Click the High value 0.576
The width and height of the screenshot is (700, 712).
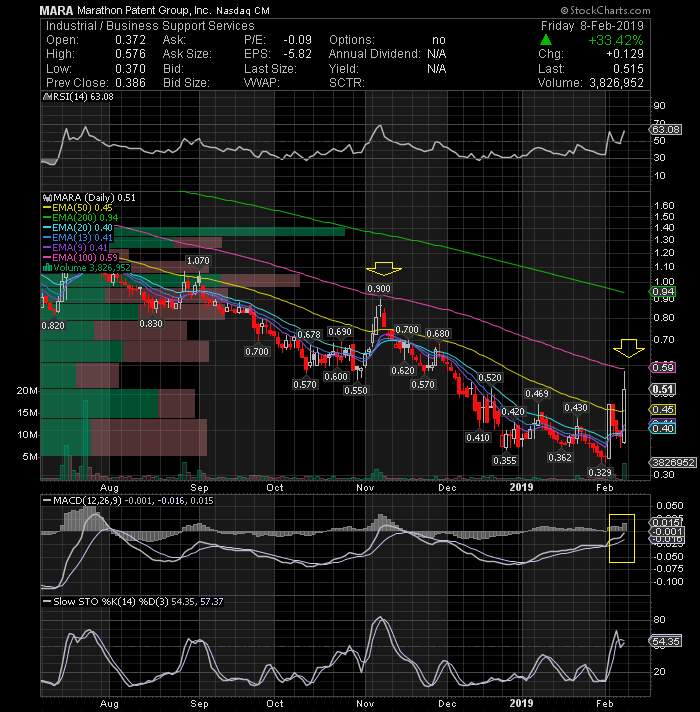130,54
